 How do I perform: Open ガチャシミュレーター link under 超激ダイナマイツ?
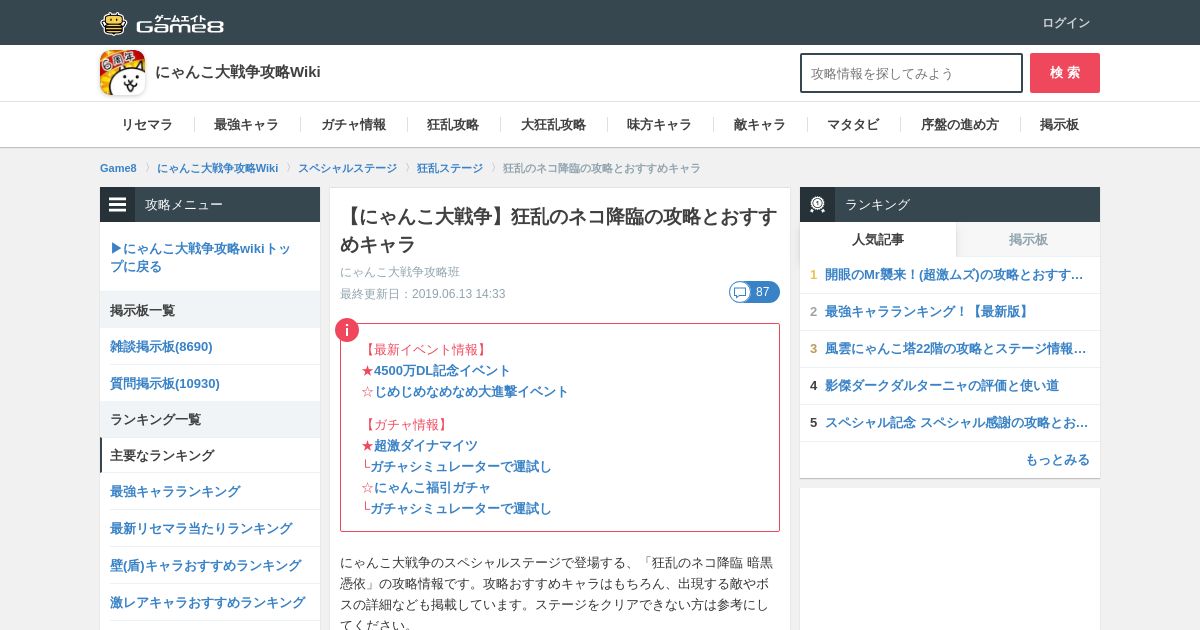pyautogui.click(x=461, y=466)
